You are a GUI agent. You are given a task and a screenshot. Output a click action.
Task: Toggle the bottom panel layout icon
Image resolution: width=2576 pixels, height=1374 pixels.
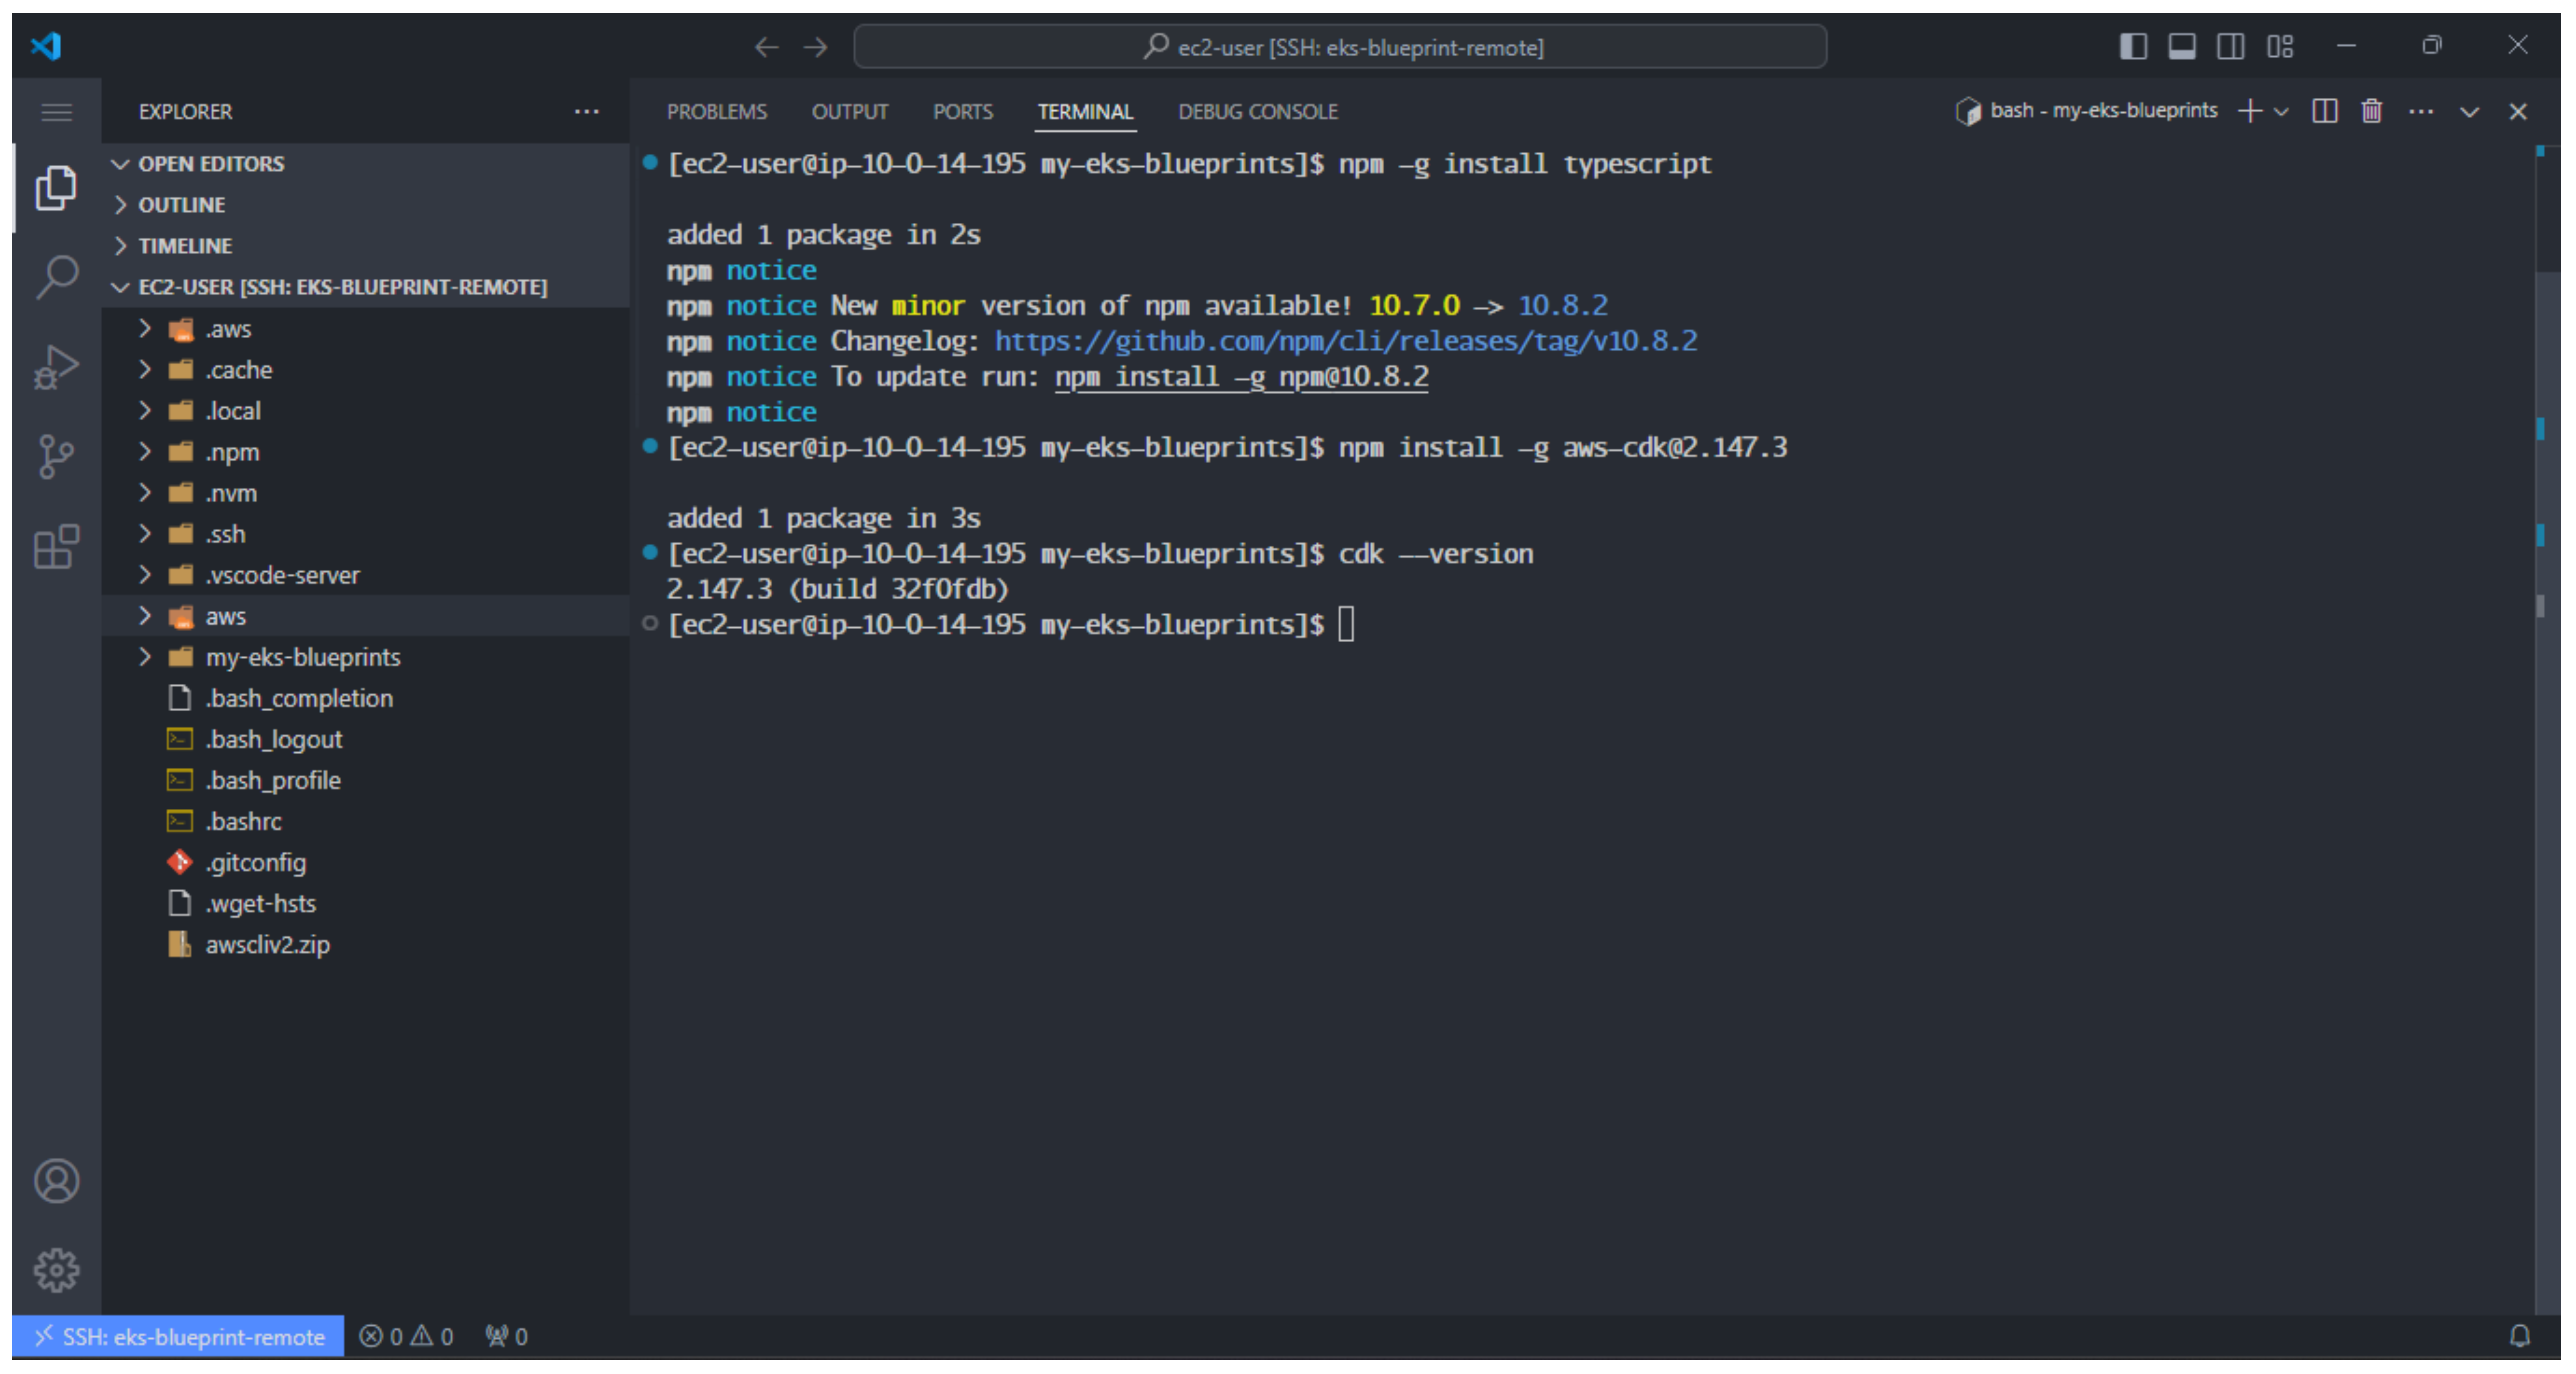2182,46
